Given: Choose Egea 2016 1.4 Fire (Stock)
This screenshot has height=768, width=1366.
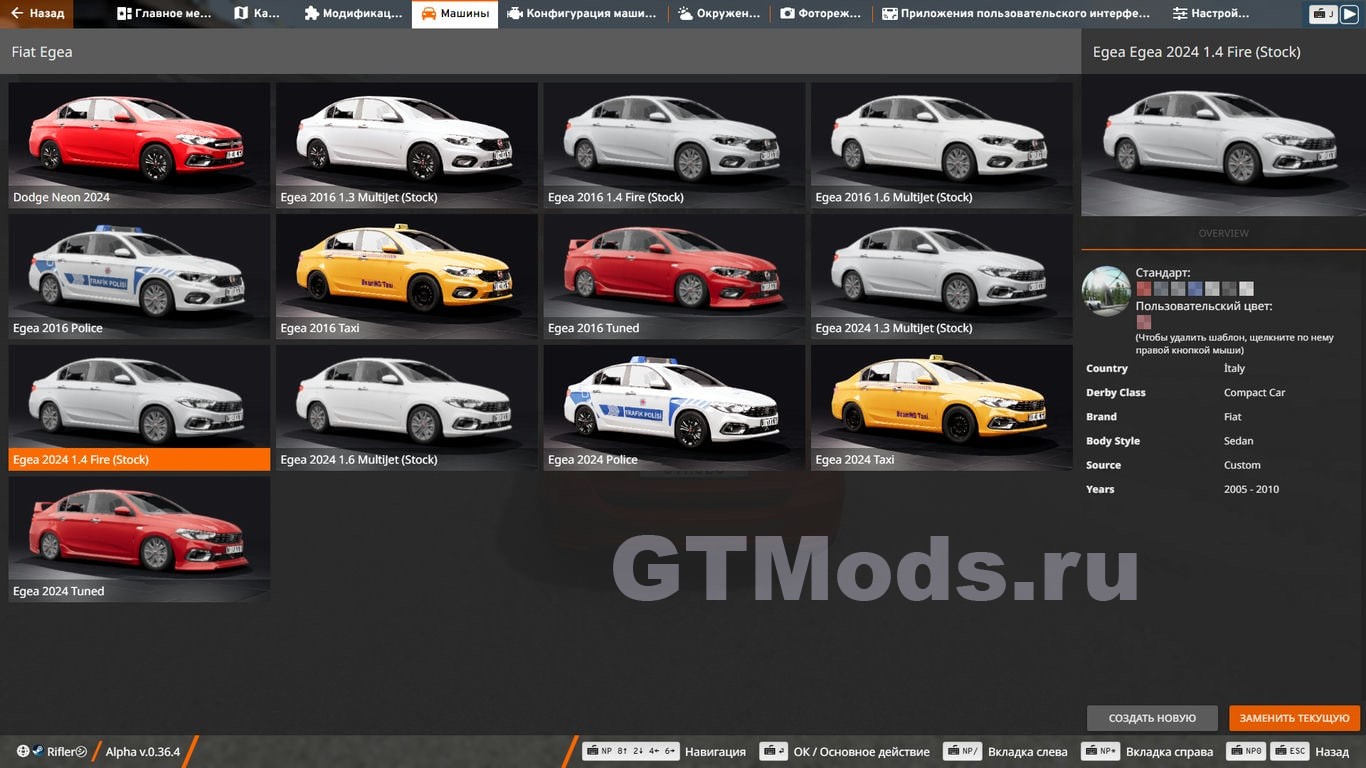Looking at the screenshot, I should (x=674, y=145).
